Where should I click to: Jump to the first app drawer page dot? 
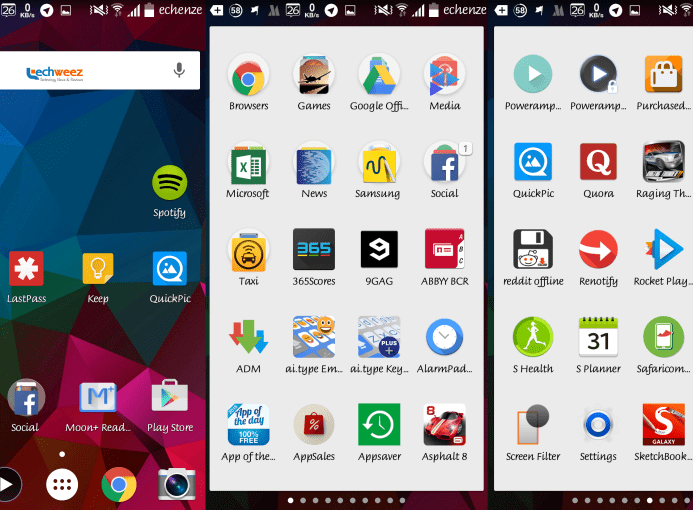[290, 500]
